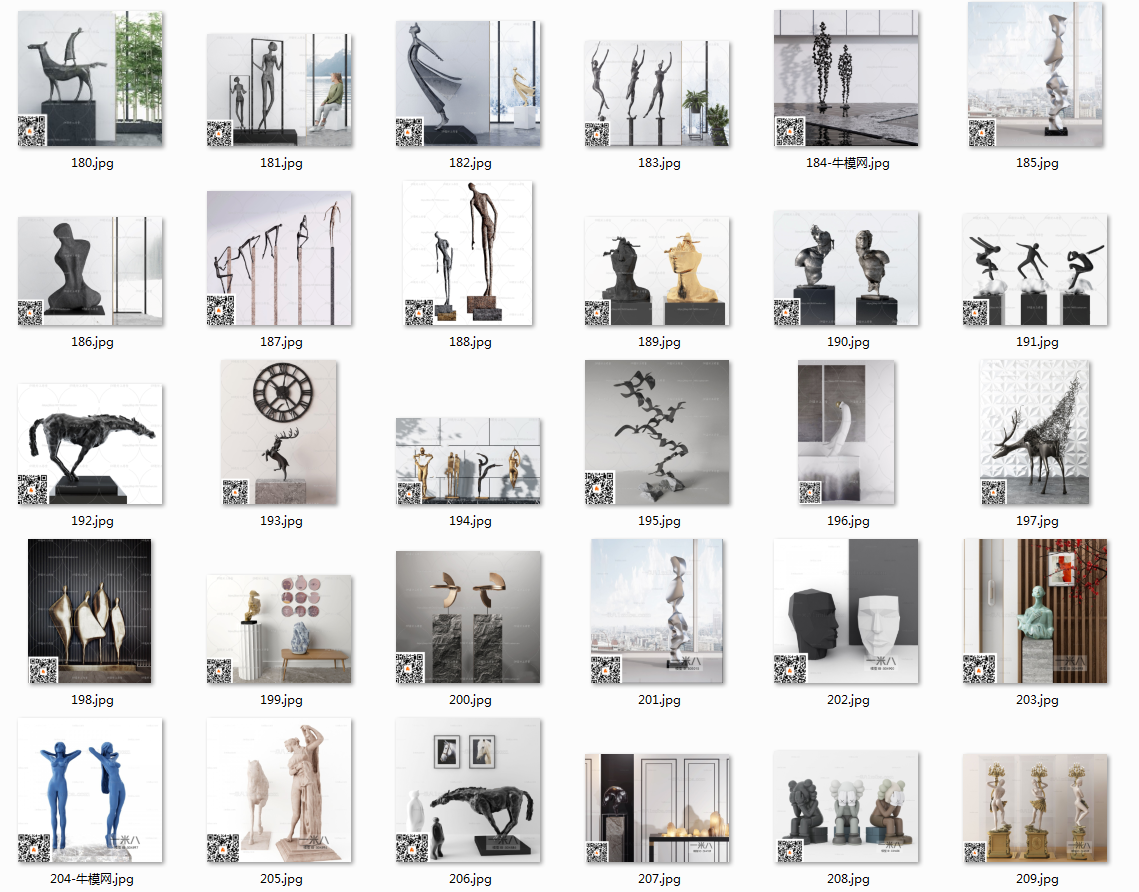The width and height of the screenshot is (1139, 892).
Task: Select the 186.jpg black torso sculpture thumbnail
Action: point(90,270)
